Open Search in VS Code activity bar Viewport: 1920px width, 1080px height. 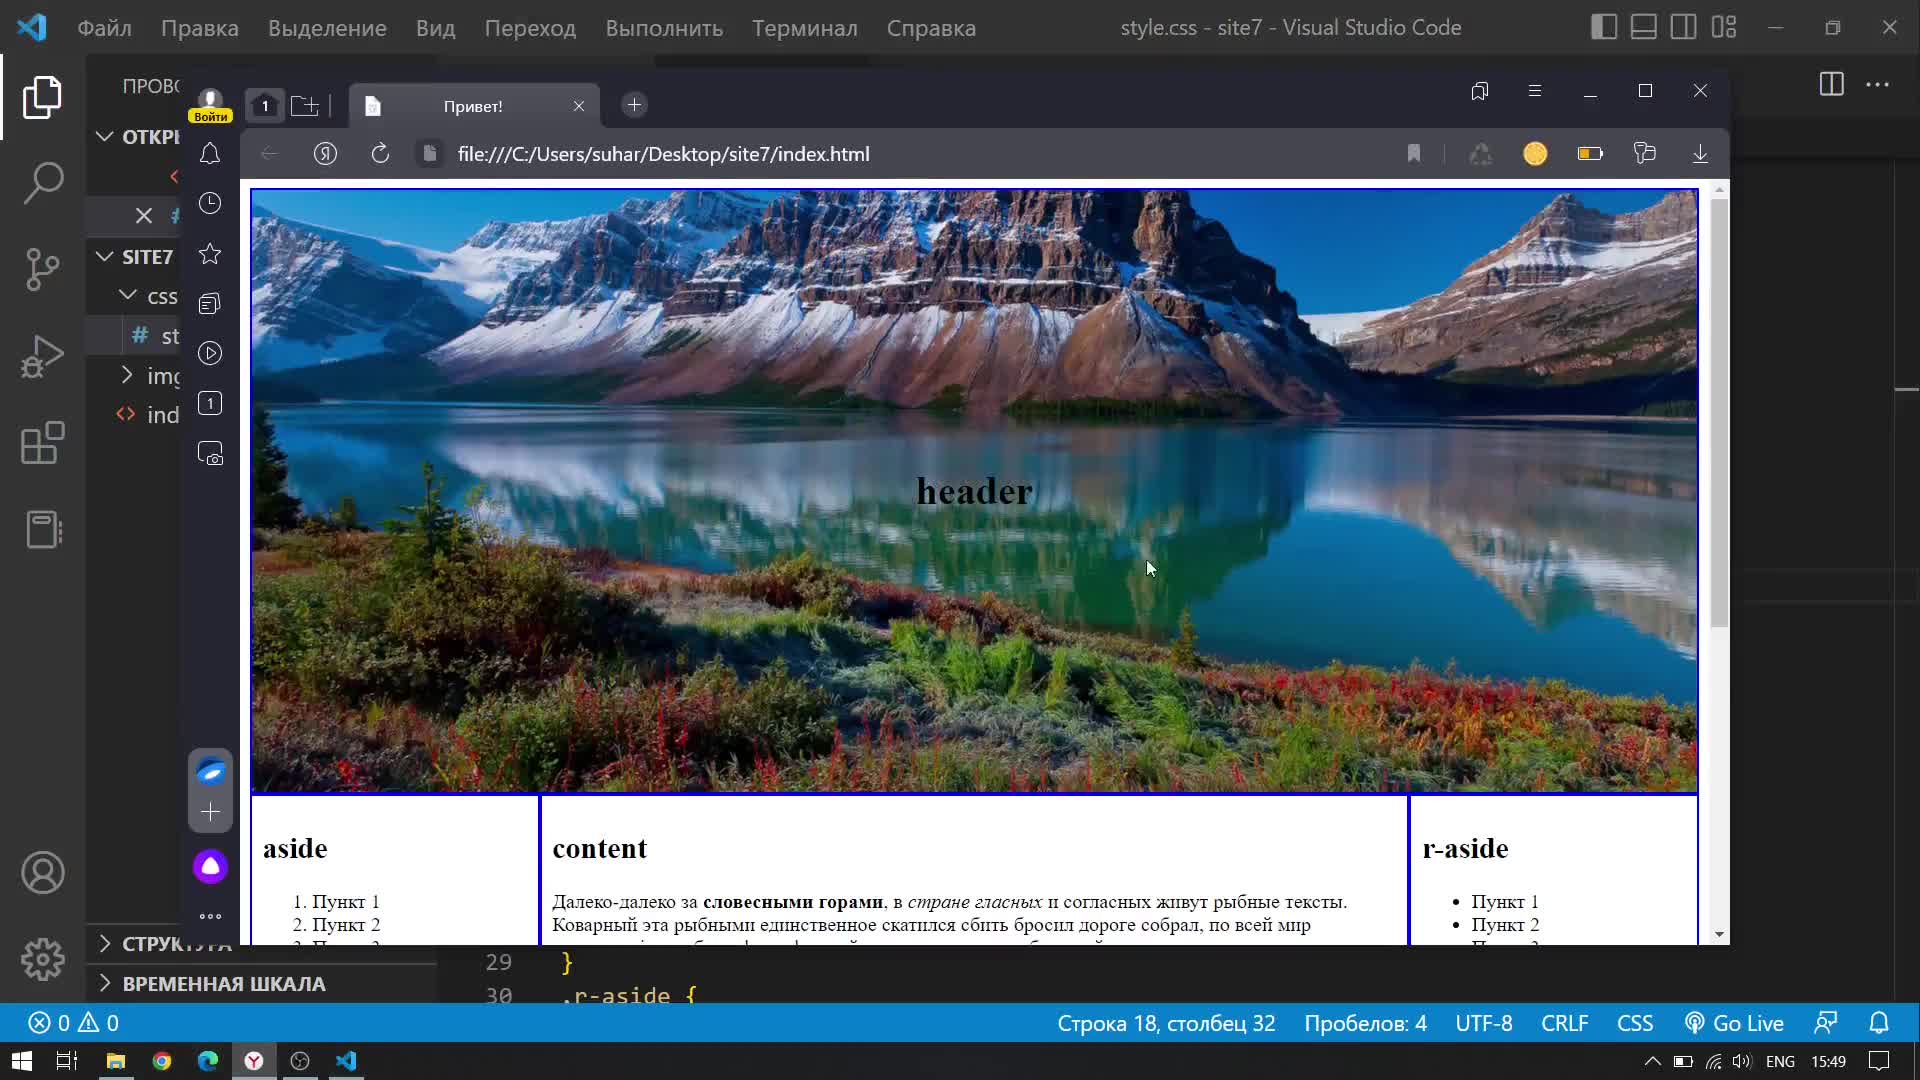[x=42, y=183]
